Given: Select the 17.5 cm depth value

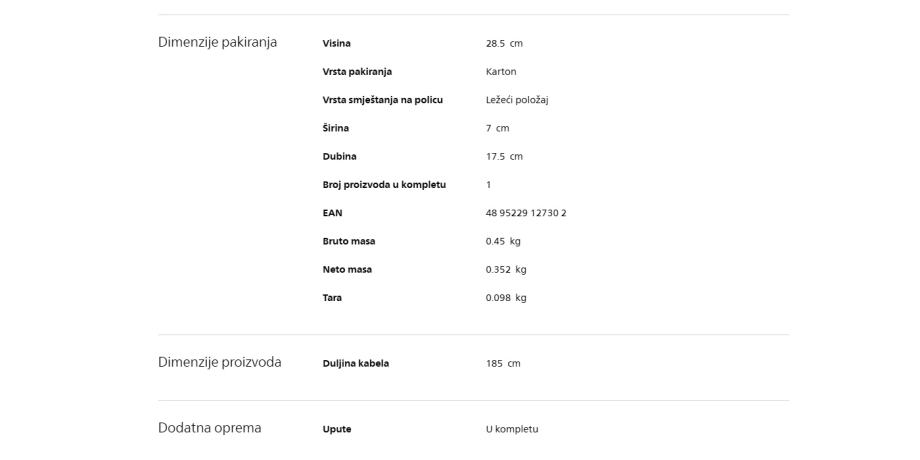Looking at the screenshot, I should (504, 157).
